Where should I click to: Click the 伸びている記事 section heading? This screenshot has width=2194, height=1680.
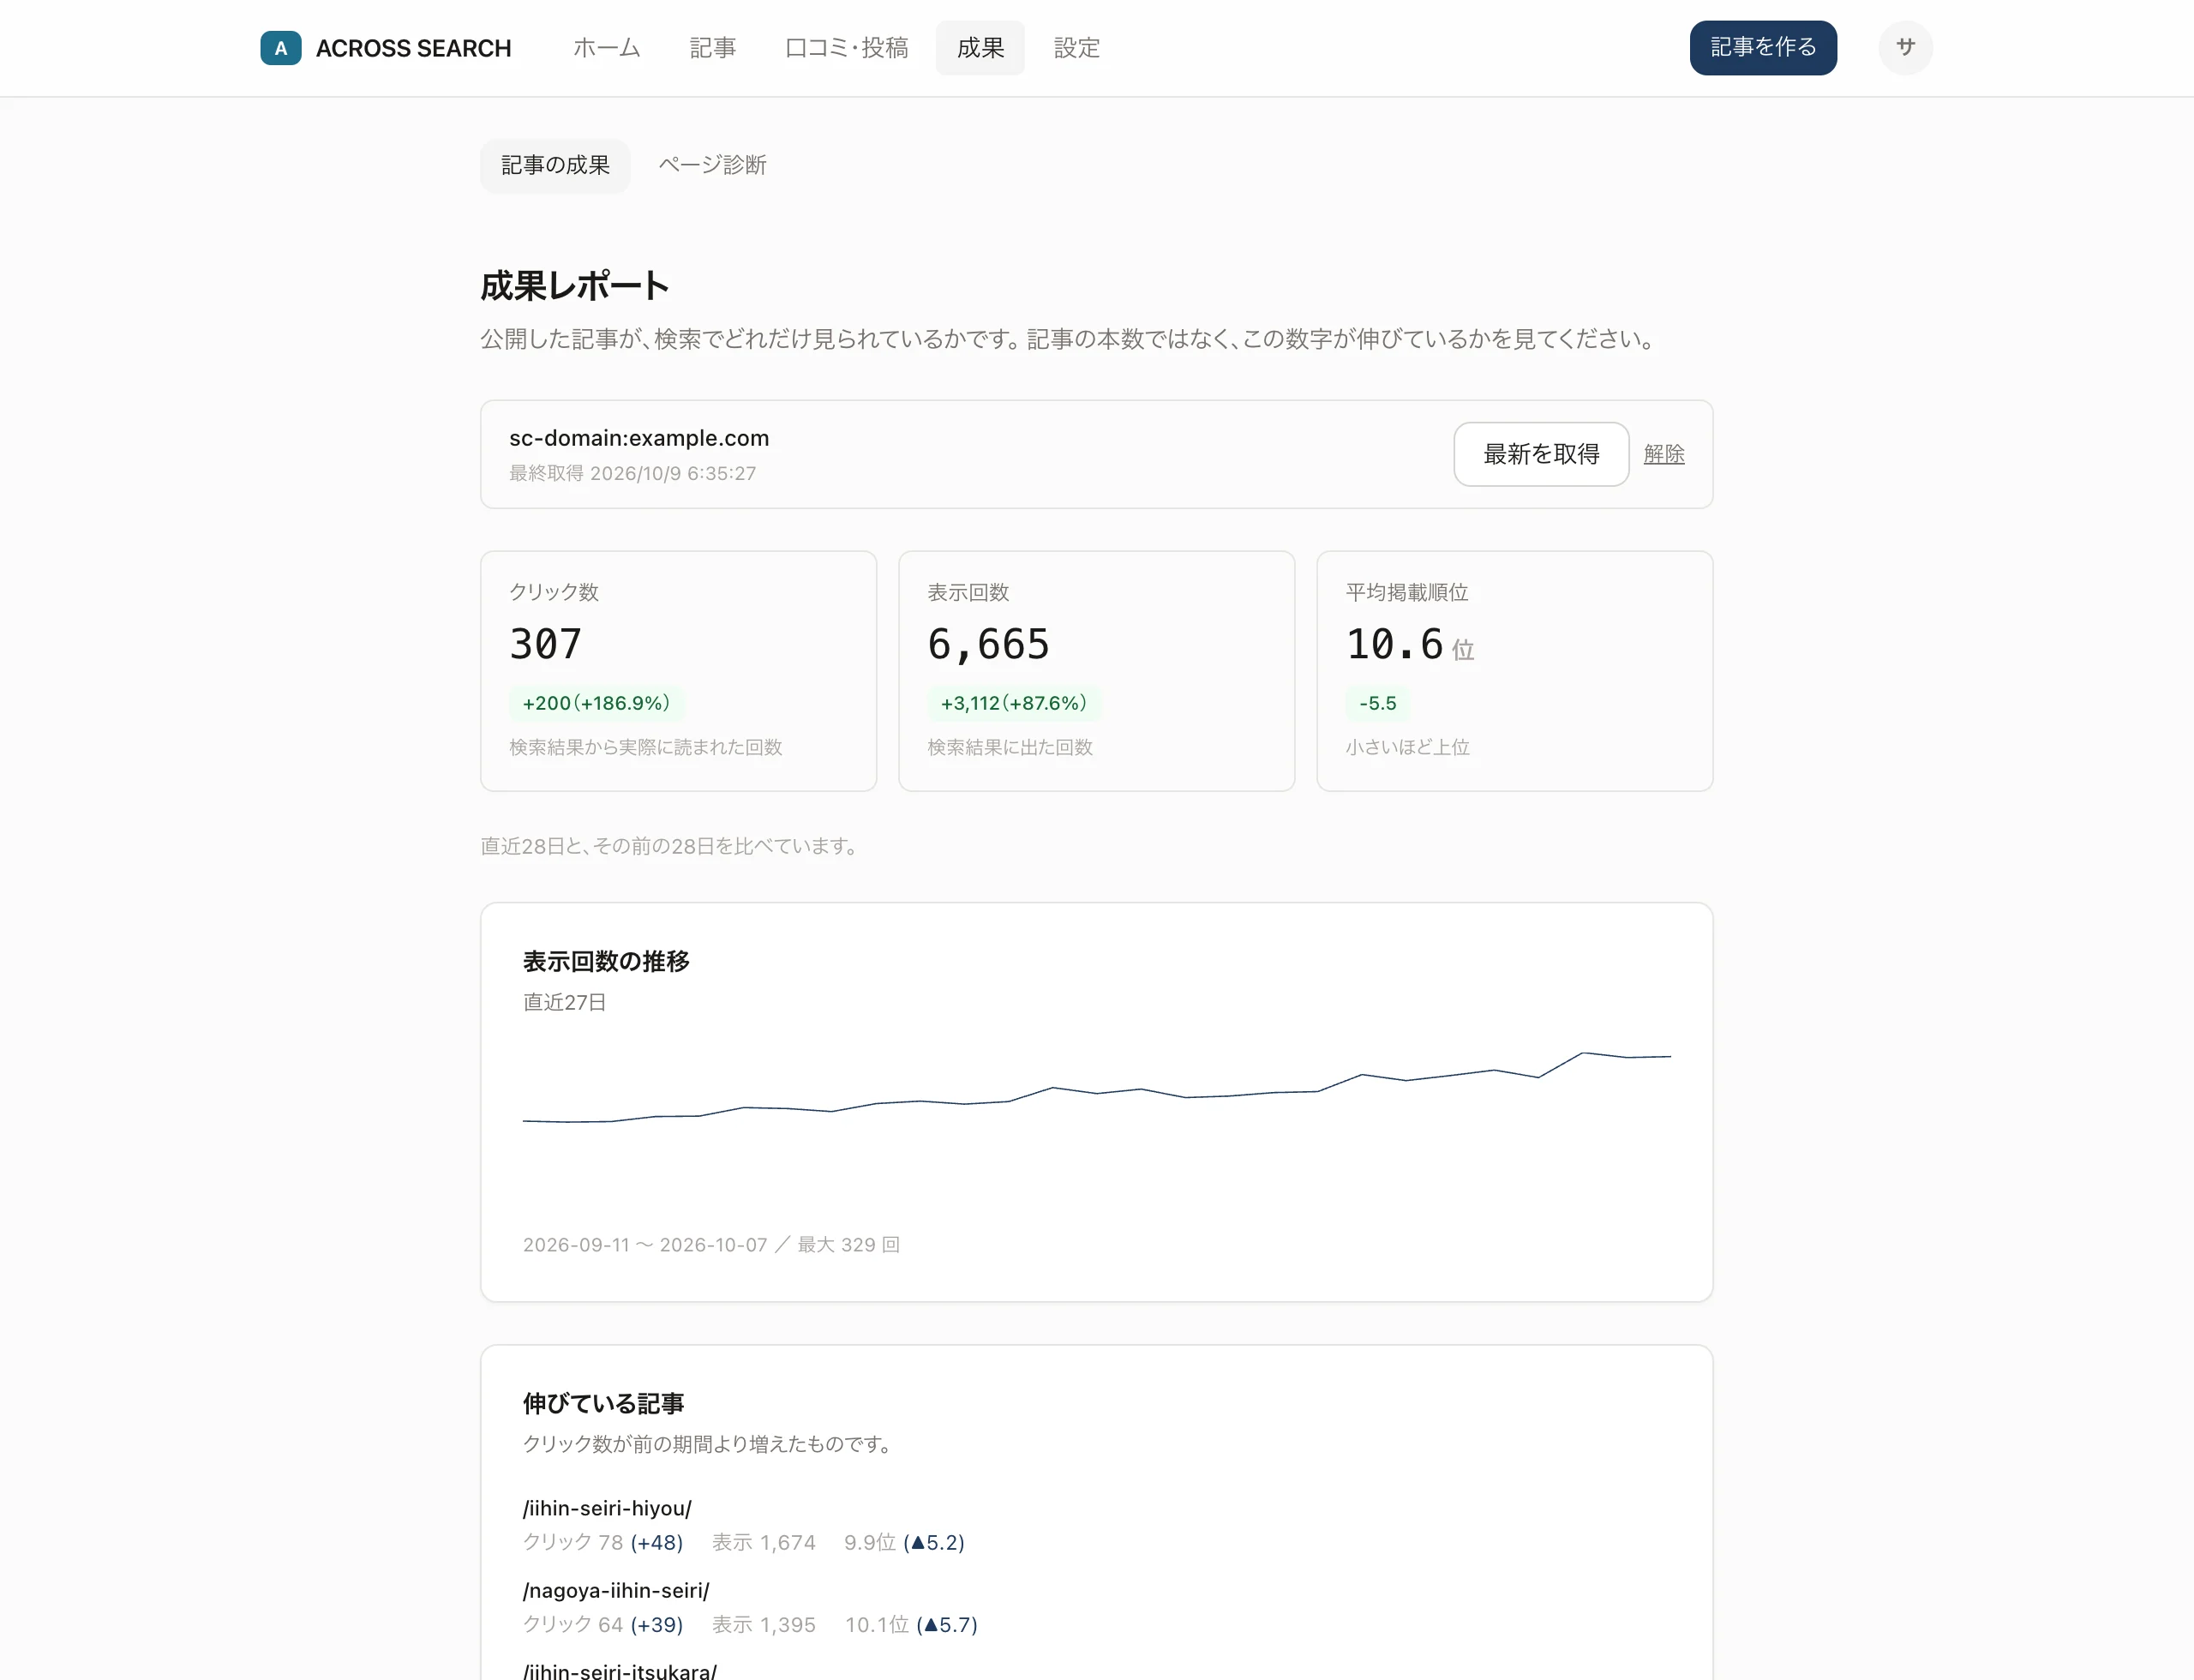coord(603,1403)
